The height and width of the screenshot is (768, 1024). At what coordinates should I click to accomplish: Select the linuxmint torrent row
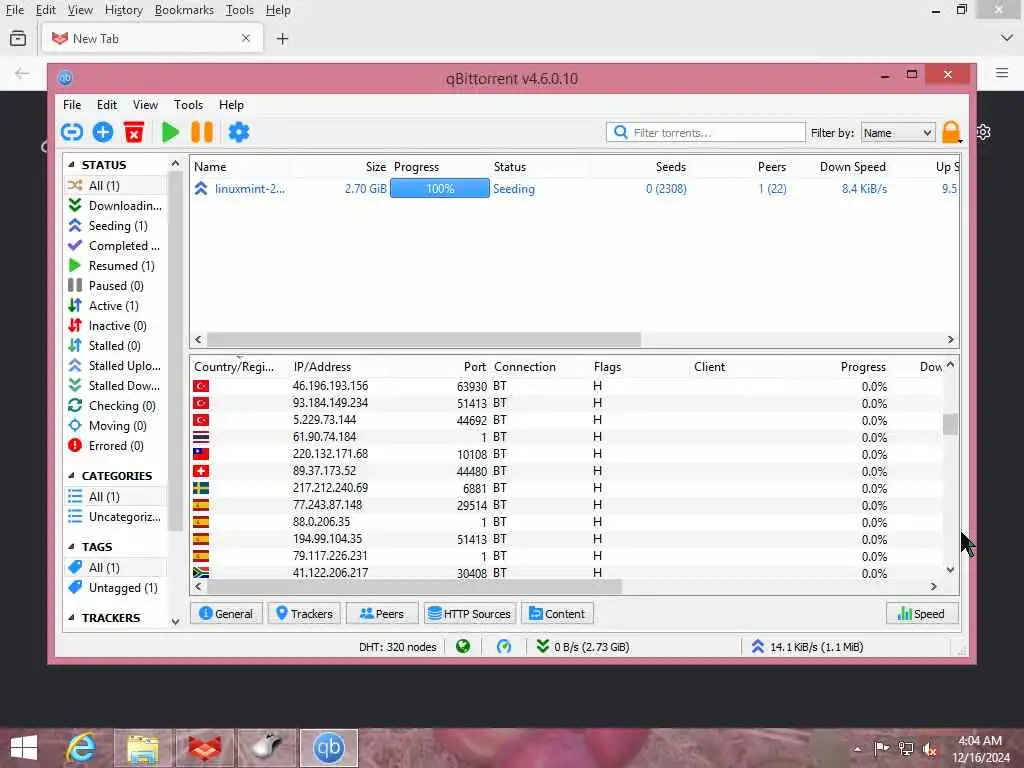click(575, 189)
